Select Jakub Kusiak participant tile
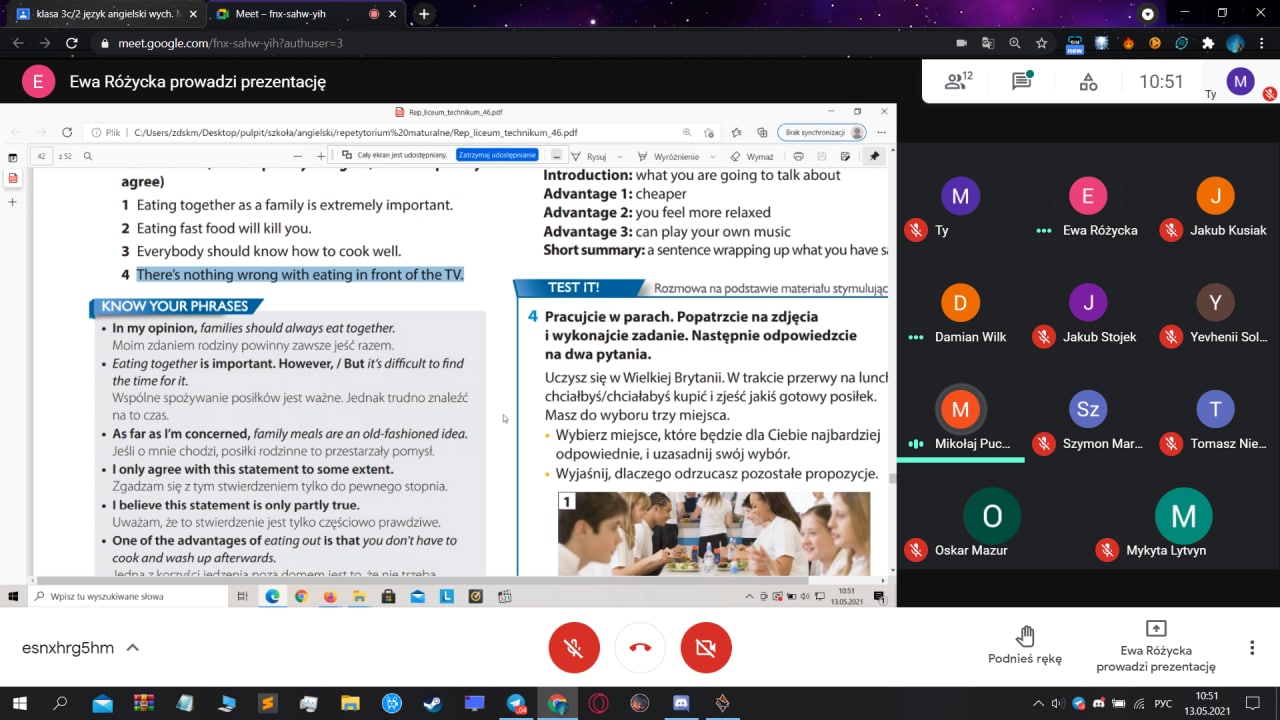 coord(1215,208)
